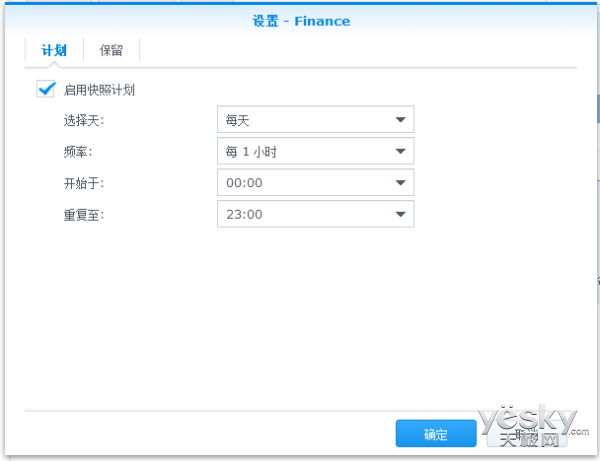Click the 频率 field label
600x461 pixels.
click(x=77, y=152)
